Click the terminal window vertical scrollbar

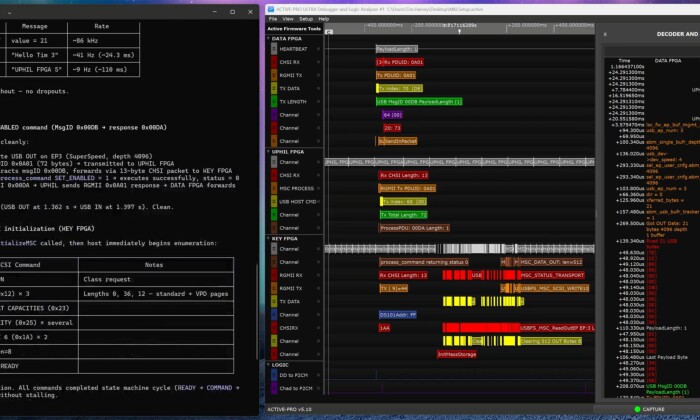(257, 312)
